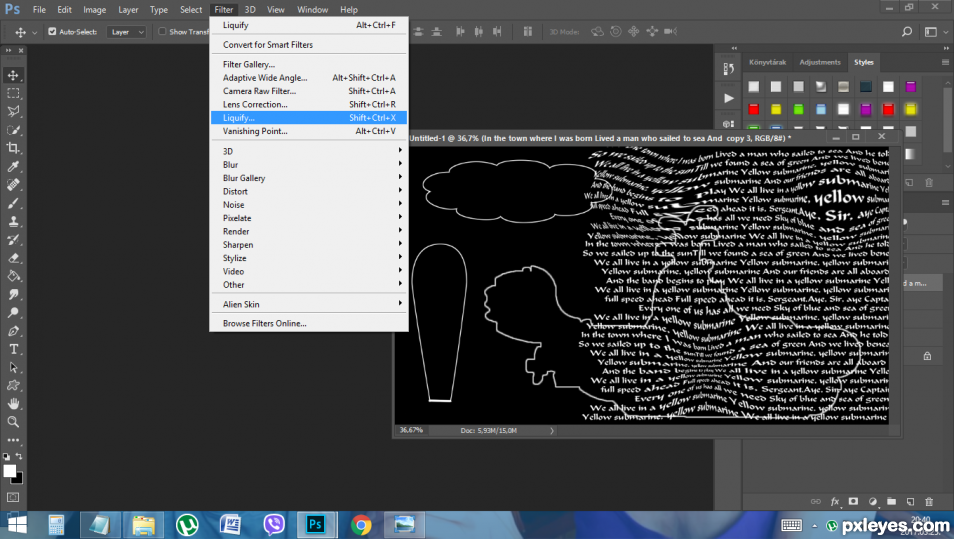Pick the red style swatch in Styles panel
Image resolution: width=954 pixels, height=539 pixels.
point(754,110)
